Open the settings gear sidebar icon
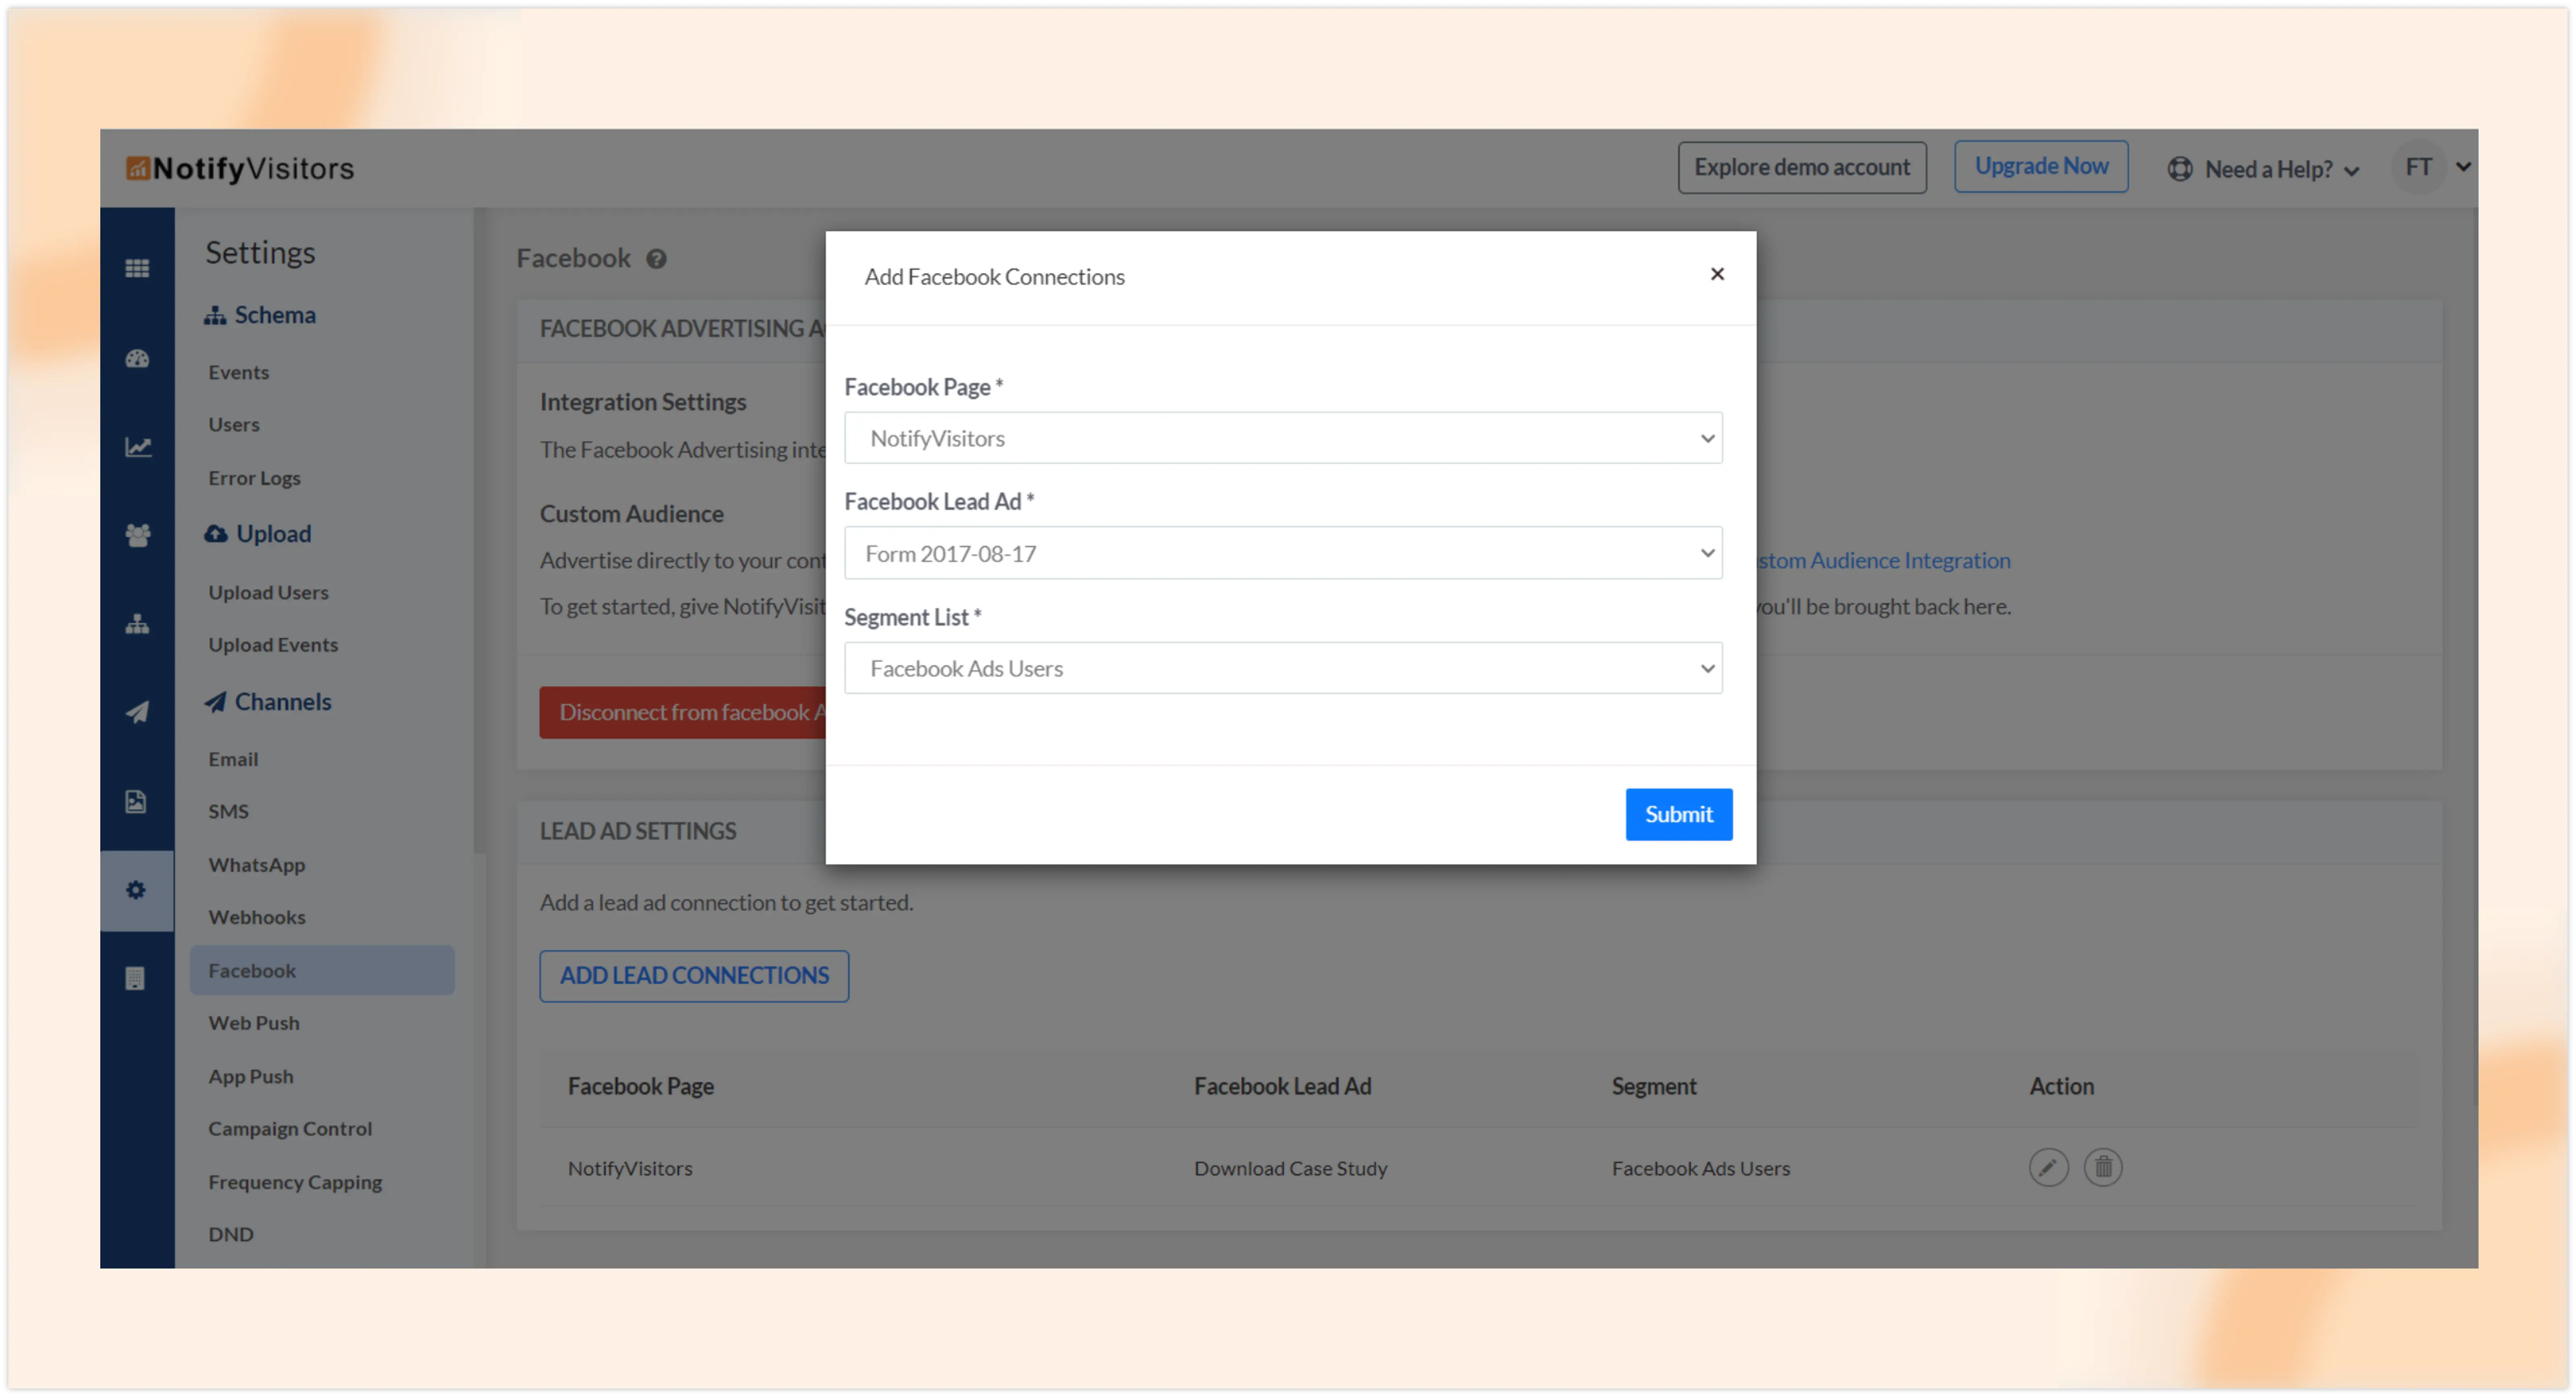The height and width of the screenshot is (1397, 2576). [x=137, y=890]
